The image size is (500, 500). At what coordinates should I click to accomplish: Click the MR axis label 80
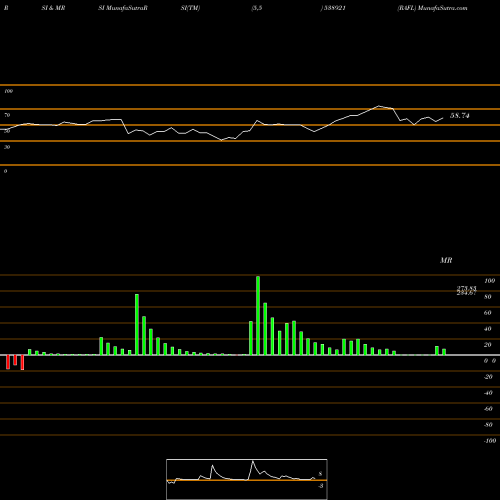pos(488,297)
